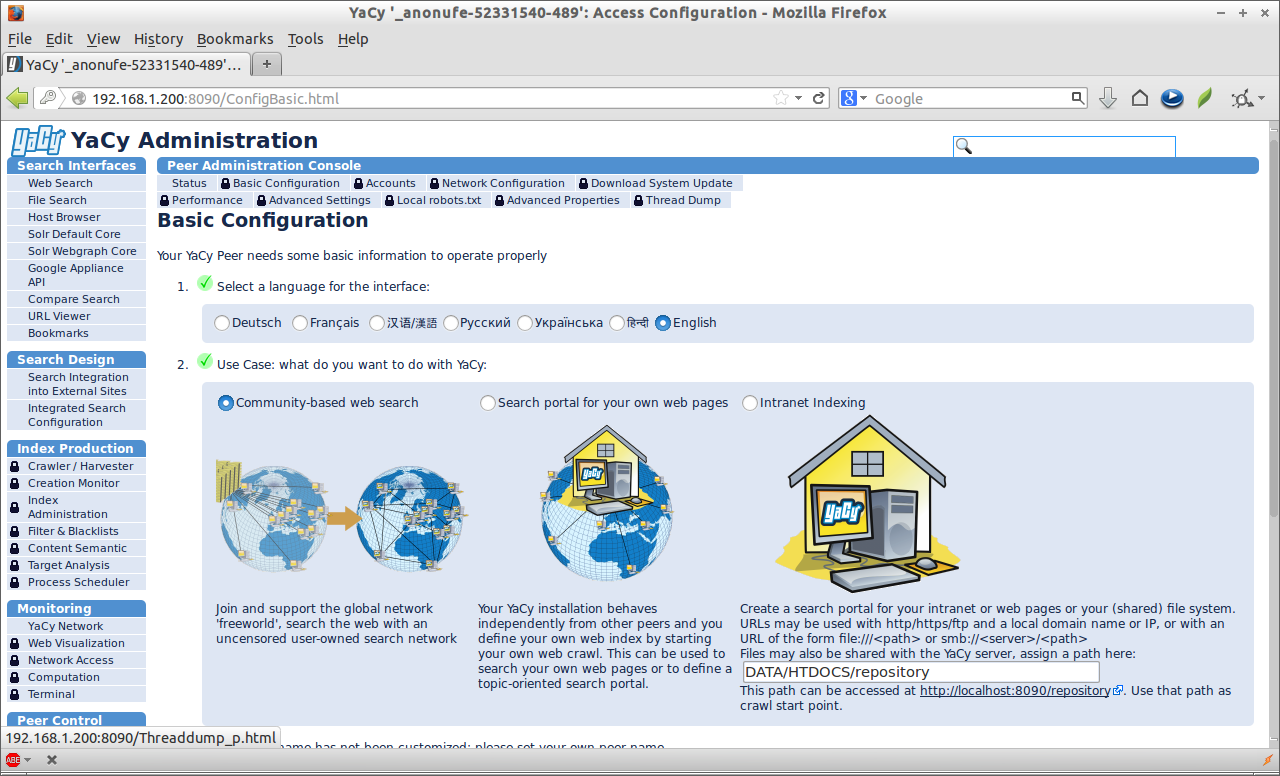Select Русский as interface language

[x=451, y=323]
